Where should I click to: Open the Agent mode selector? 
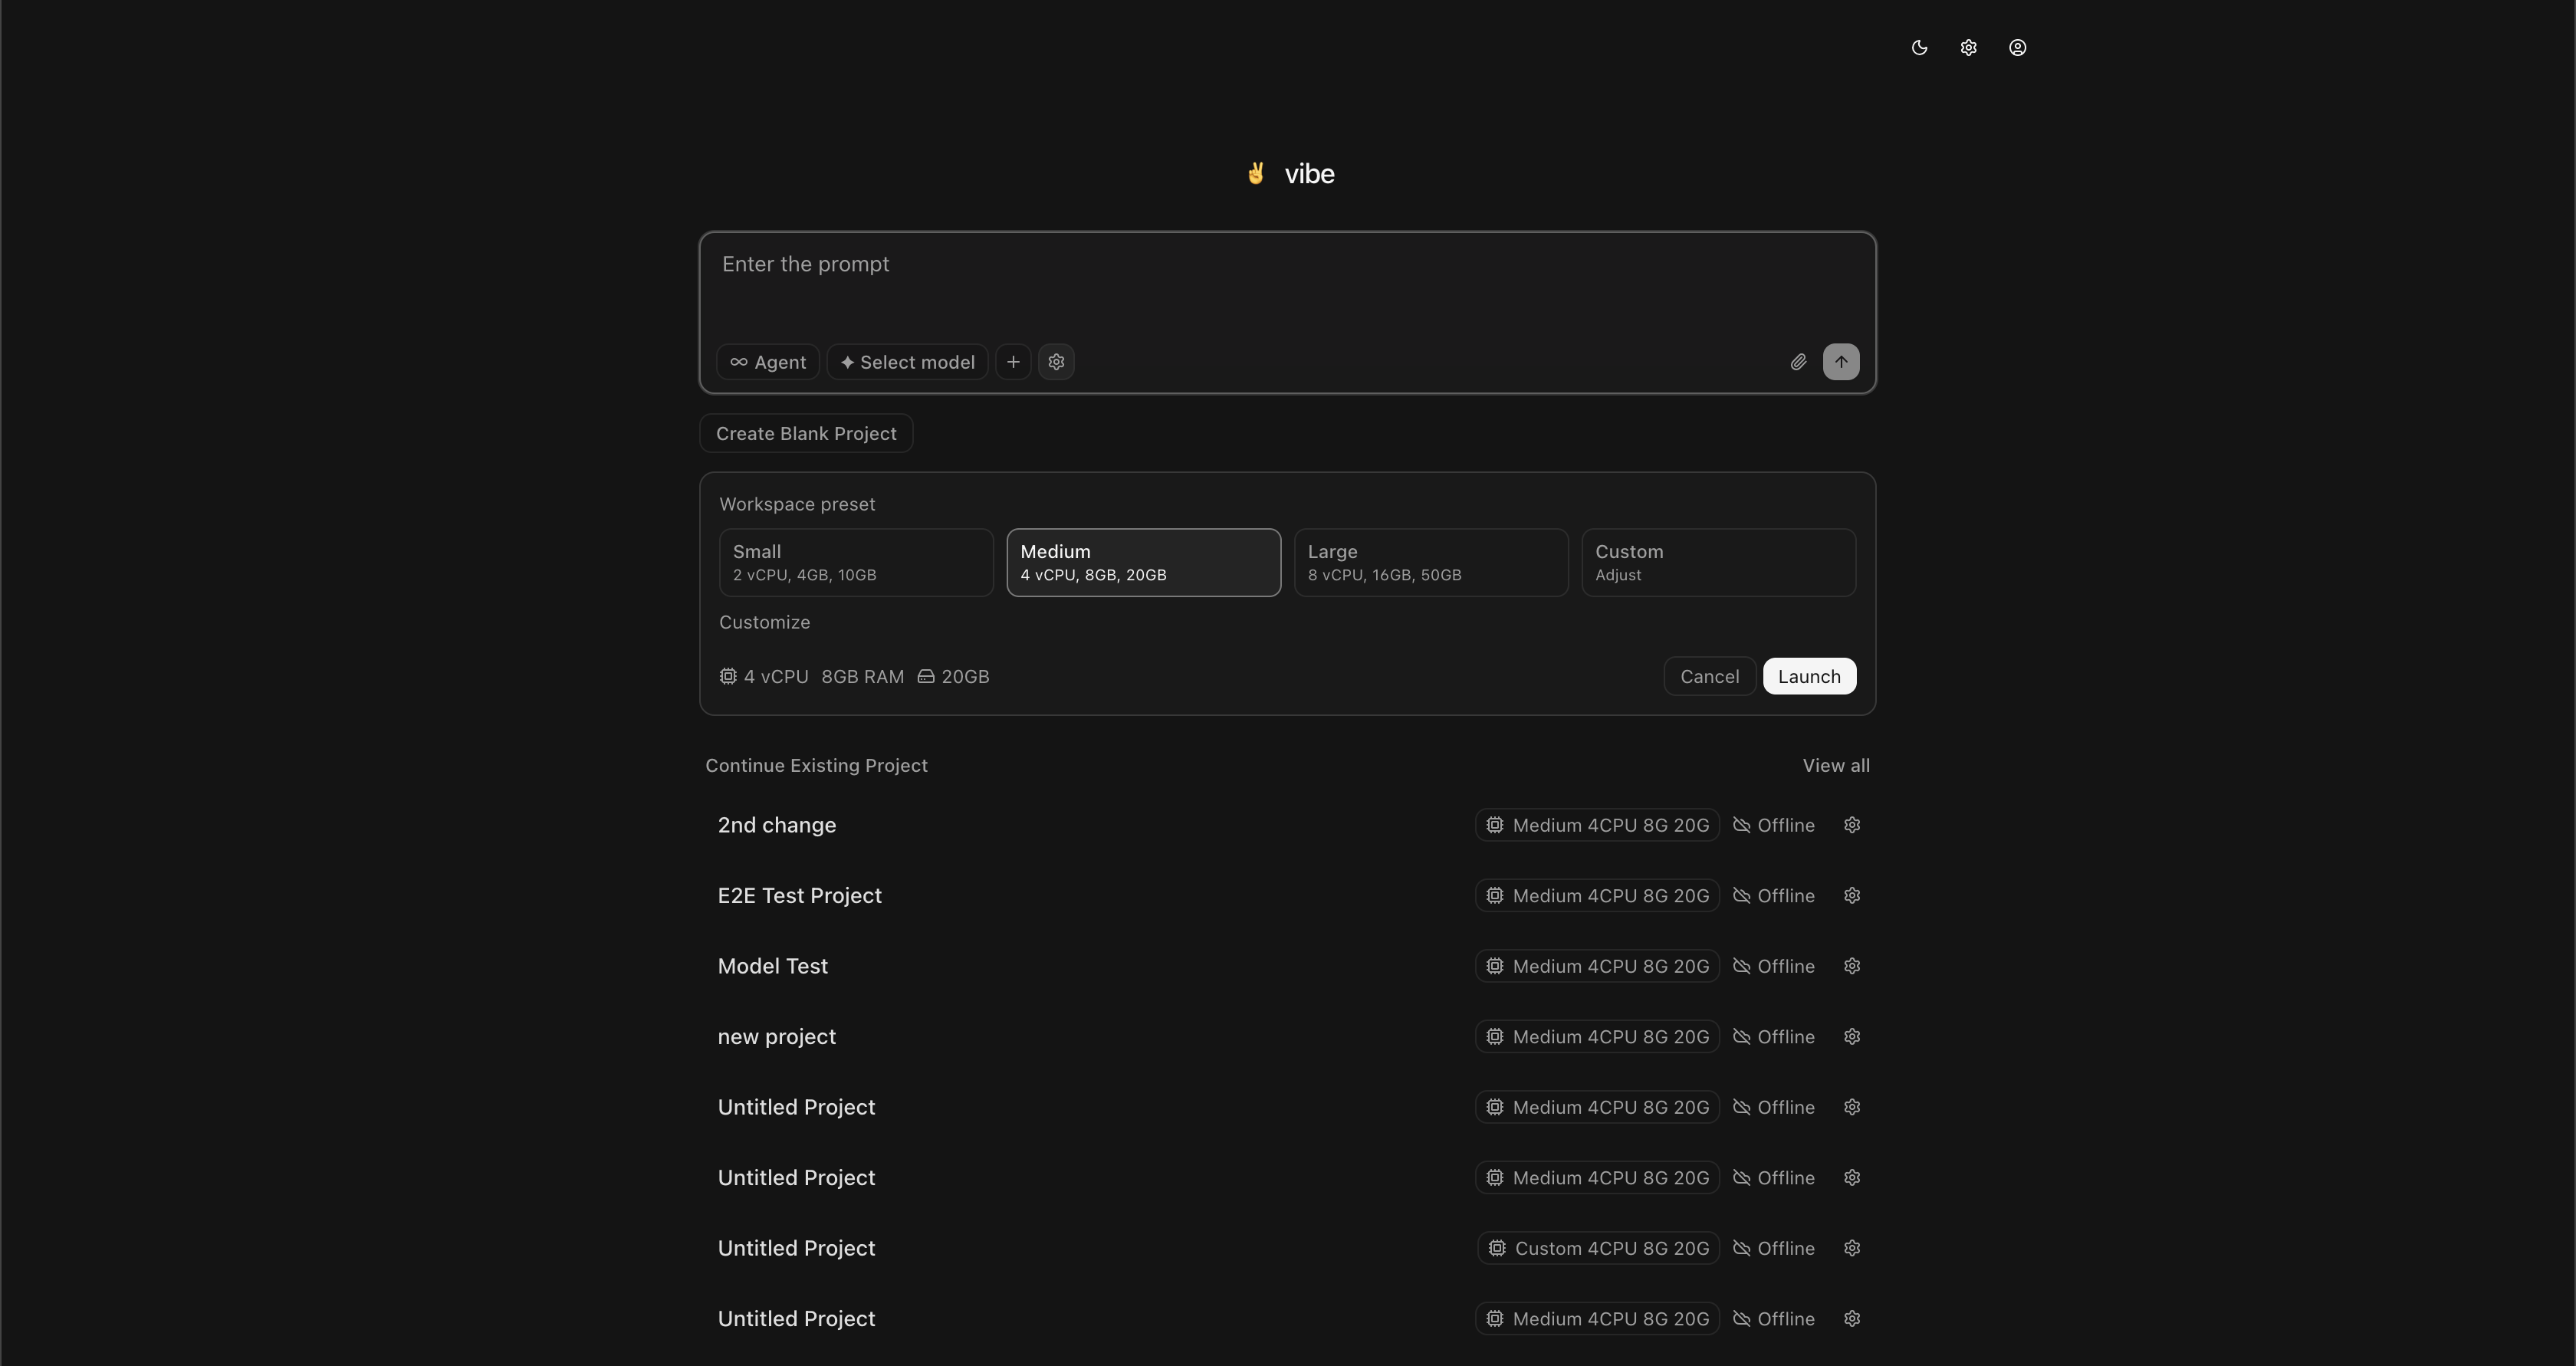click(x=768, y=362)
